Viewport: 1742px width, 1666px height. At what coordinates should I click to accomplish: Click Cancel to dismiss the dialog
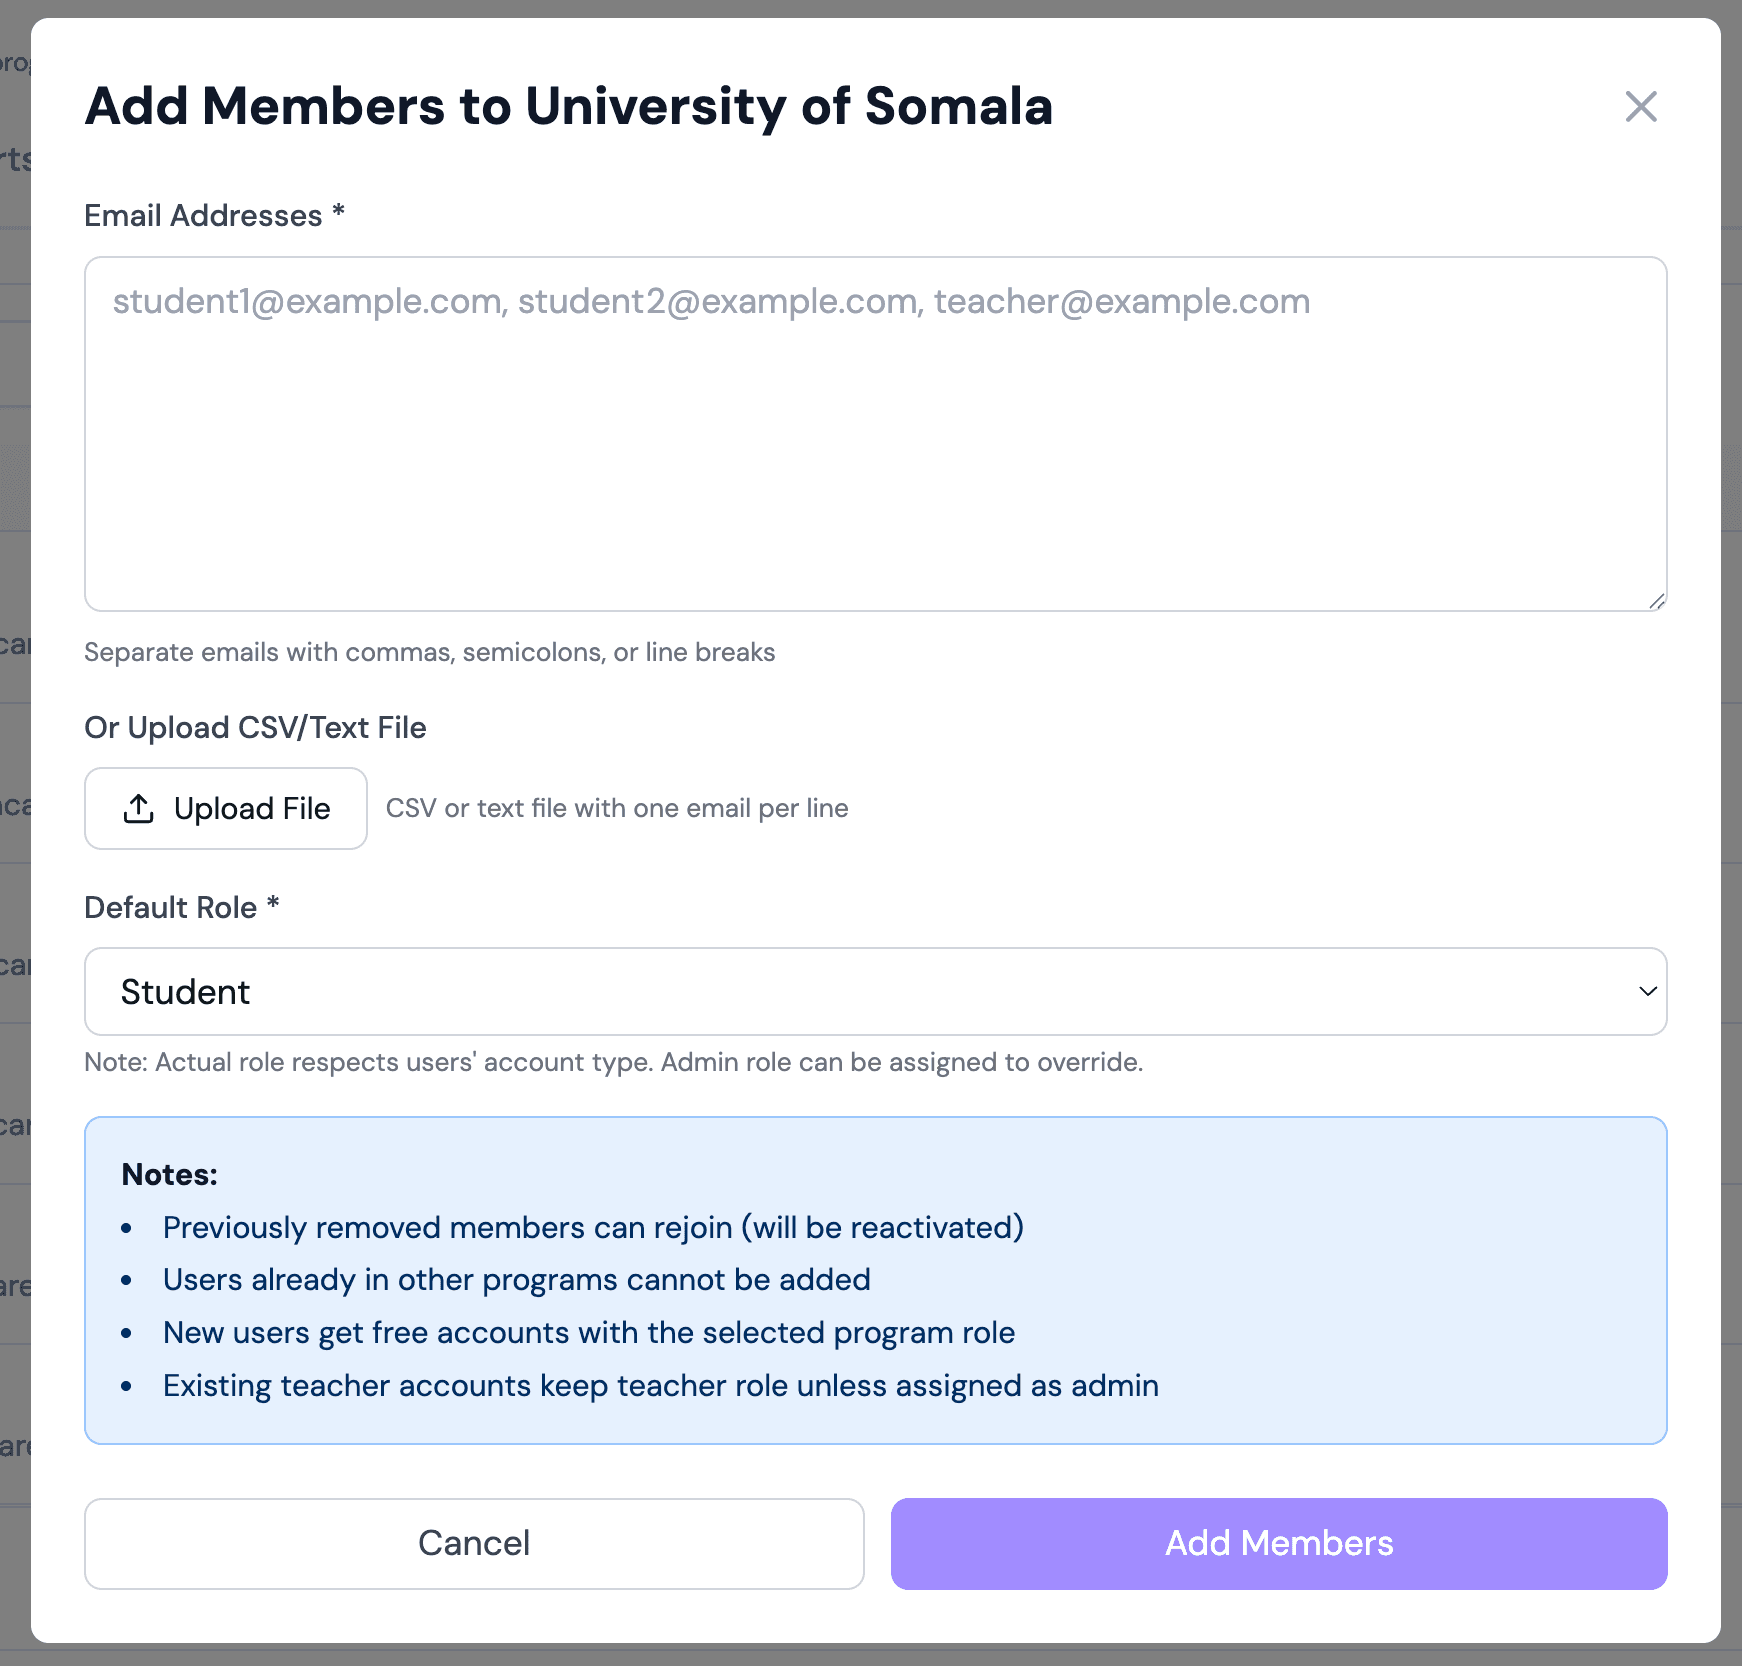[474, 1543]
